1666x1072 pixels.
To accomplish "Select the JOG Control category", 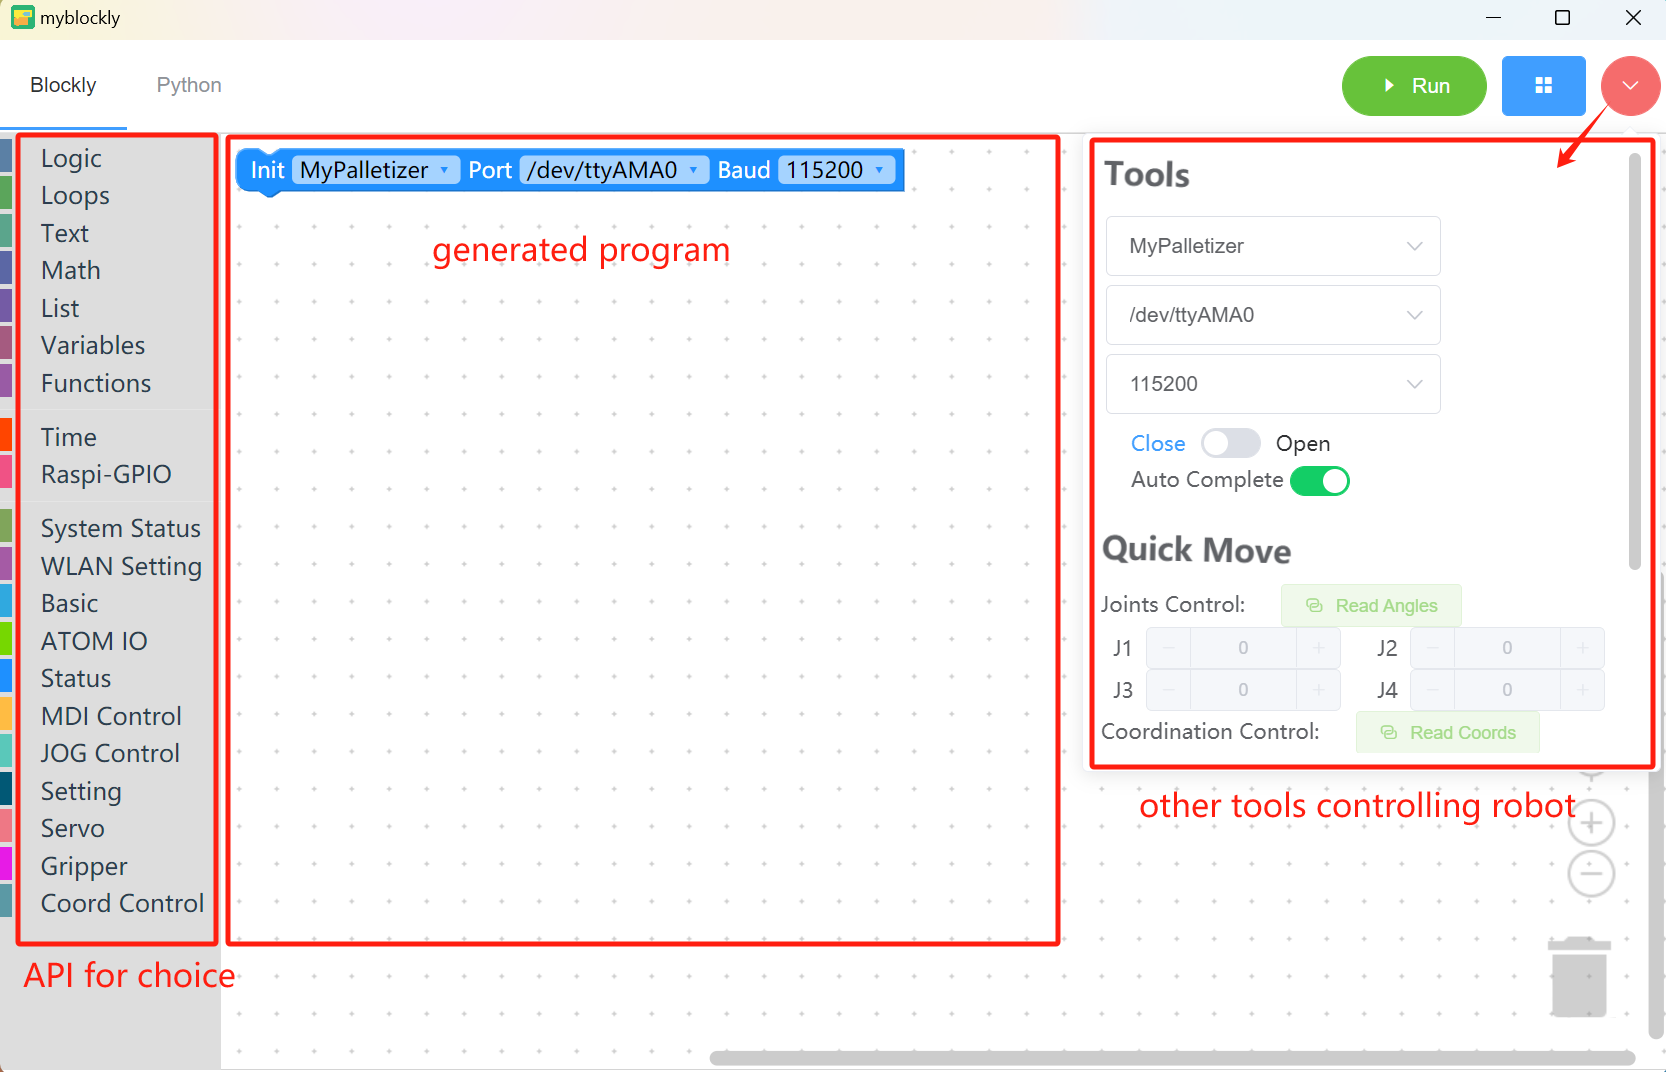I will point(110,753).
